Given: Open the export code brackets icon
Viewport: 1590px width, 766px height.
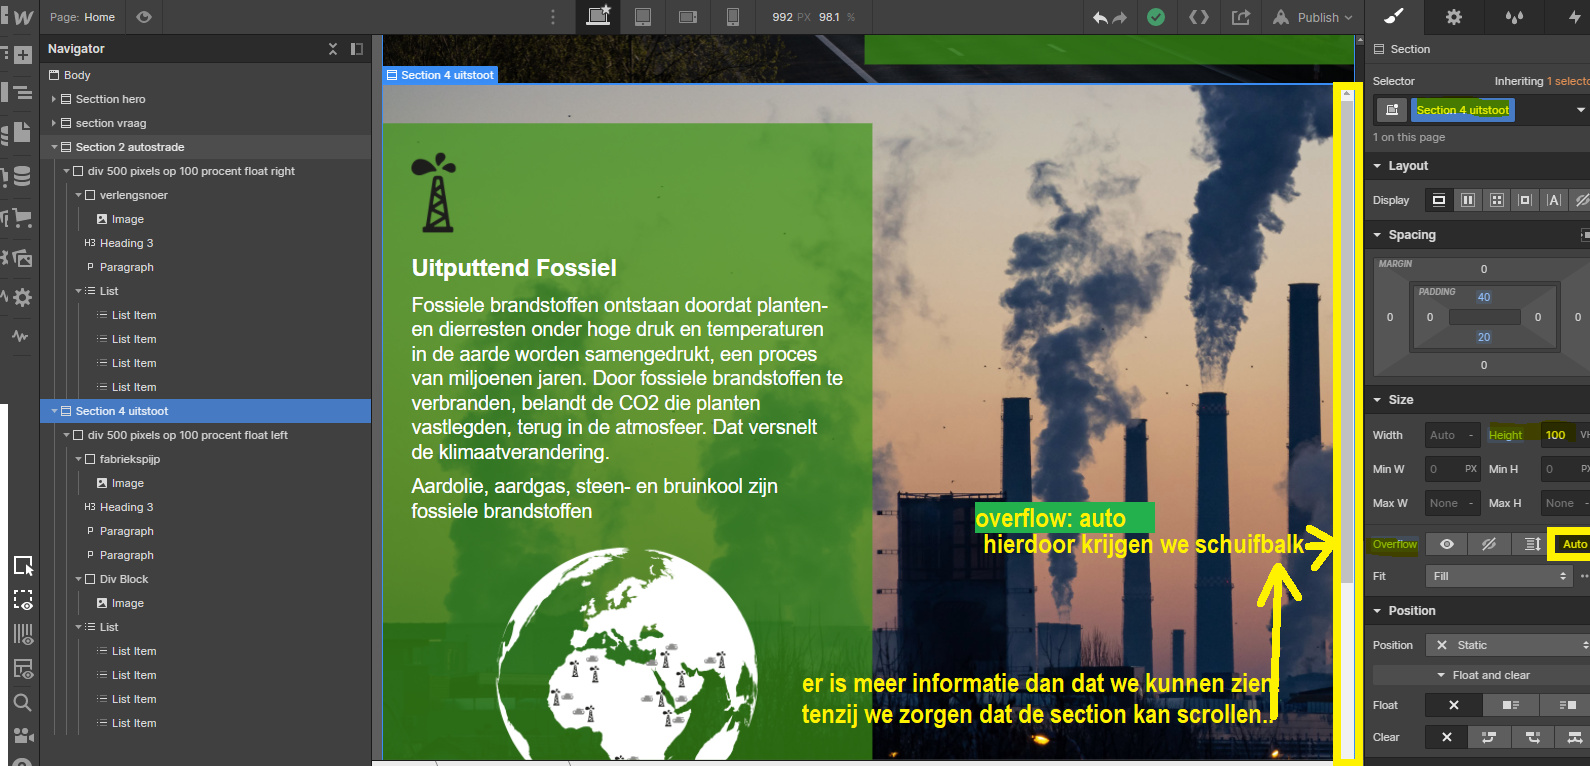Looking at the screenshot, I should click(x=1199, y=17).
